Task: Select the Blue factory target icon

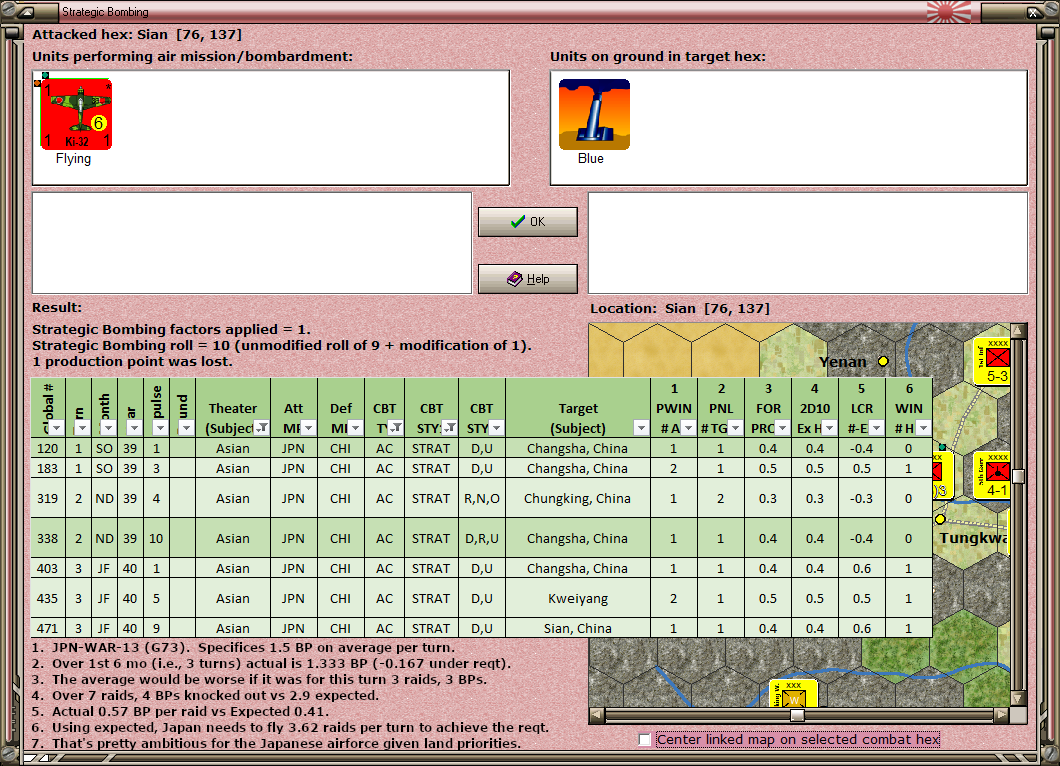Action: pos(594,114)
